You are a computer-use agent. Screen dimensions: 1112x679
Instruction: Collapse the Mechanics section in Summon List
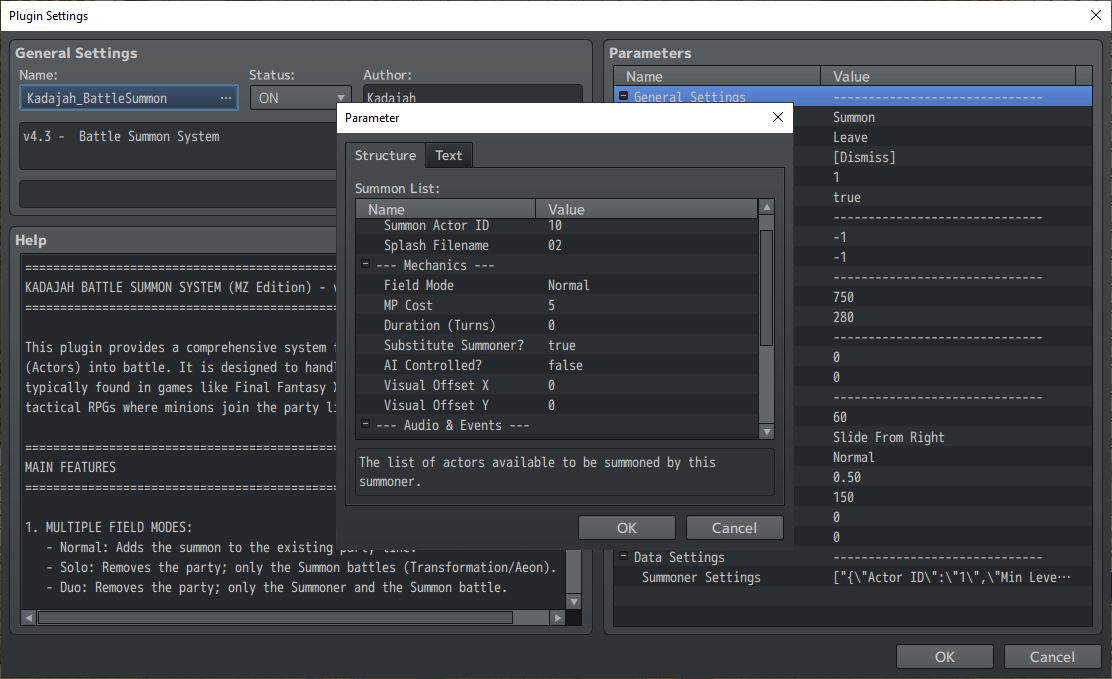[365, 264]
